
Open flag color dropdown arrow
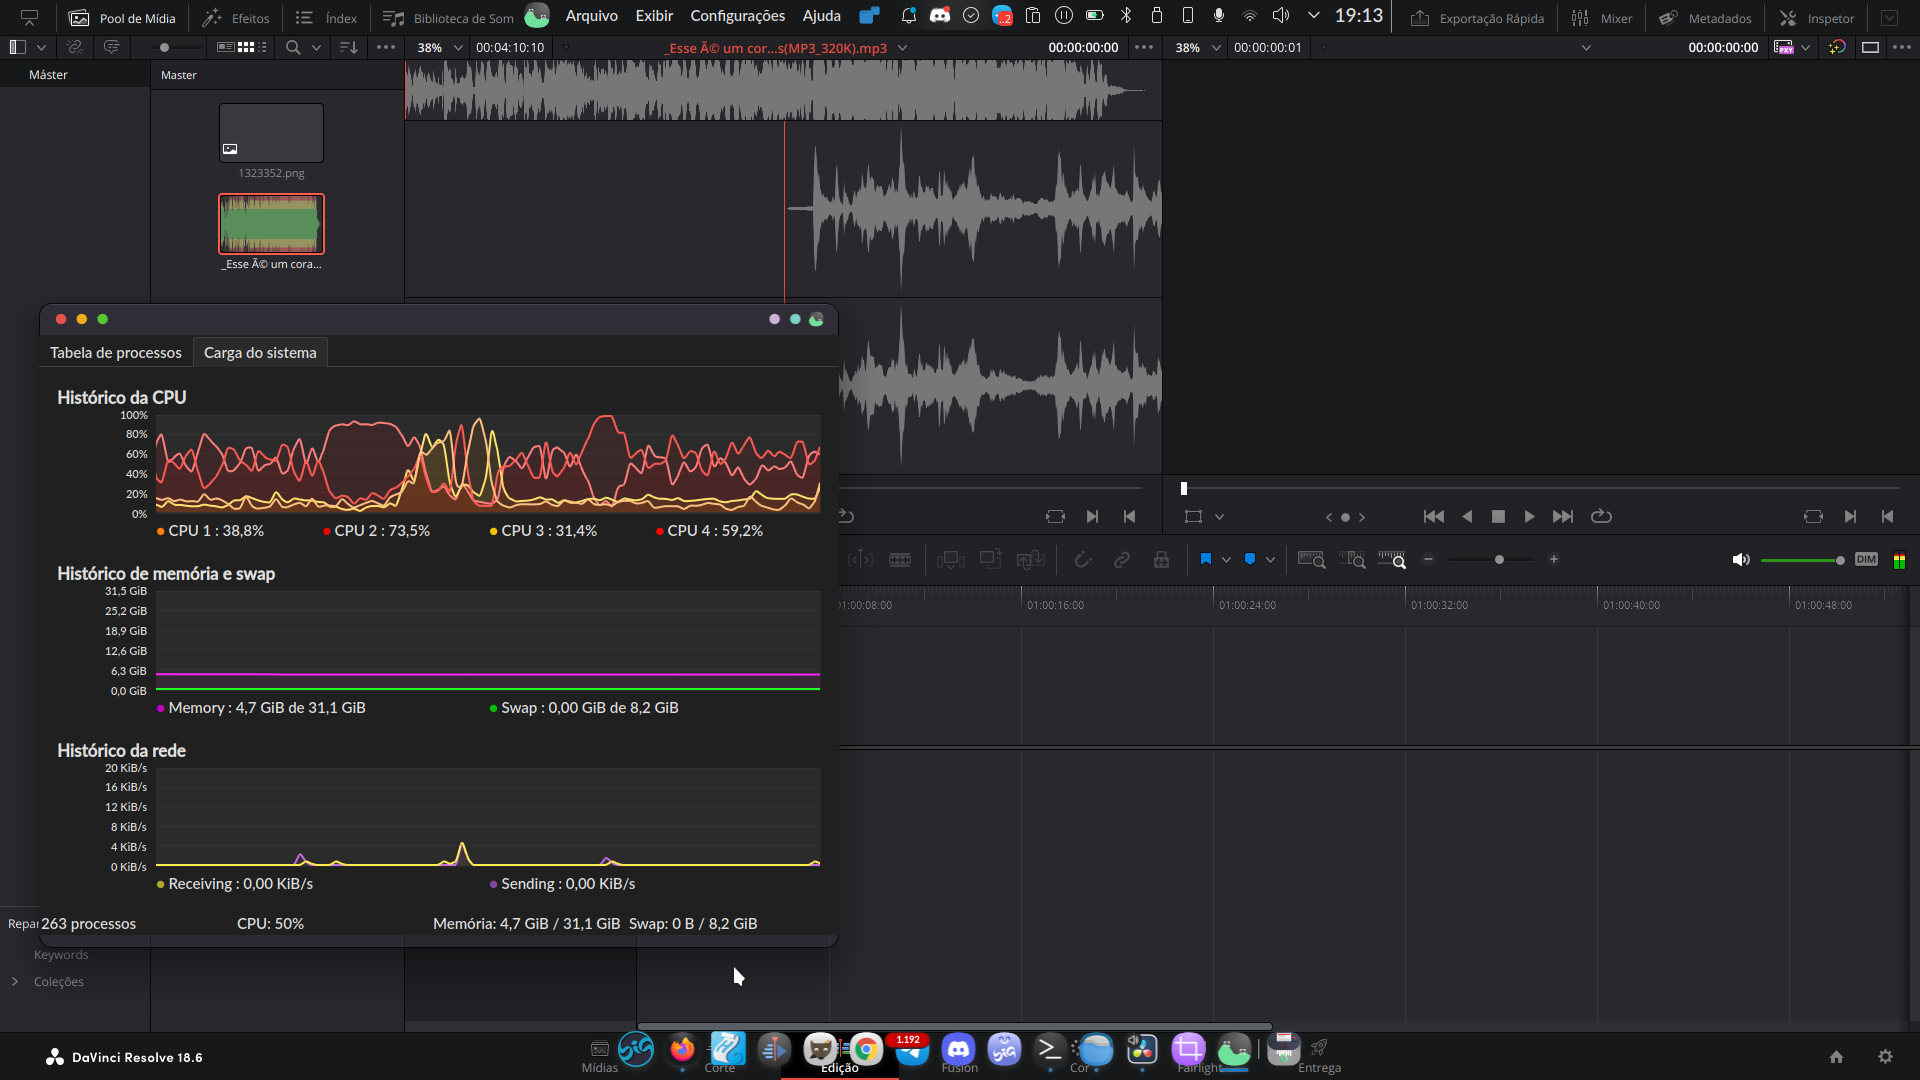click(1226, 560)
